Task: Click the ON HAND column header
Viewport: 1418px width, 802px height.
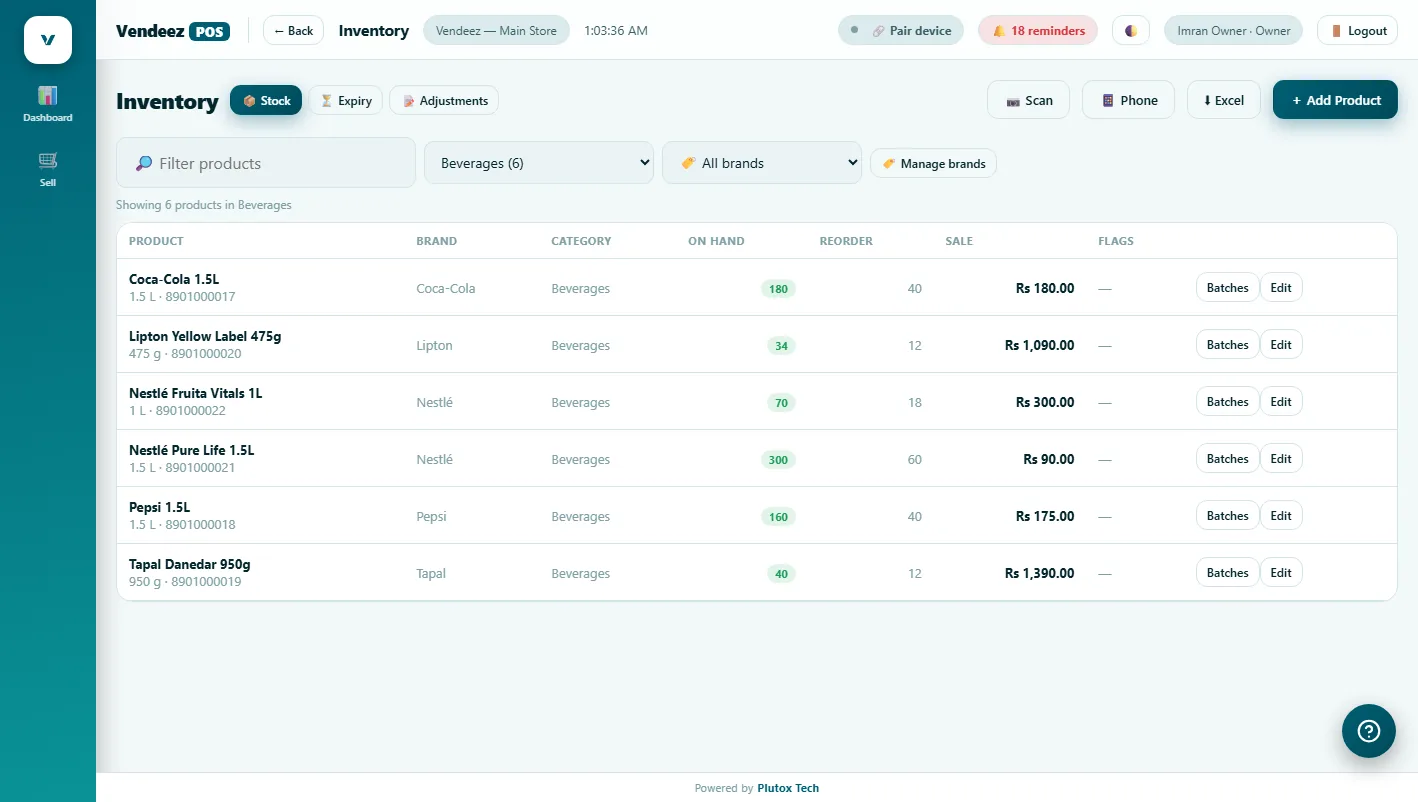Action: click(716, 241)
